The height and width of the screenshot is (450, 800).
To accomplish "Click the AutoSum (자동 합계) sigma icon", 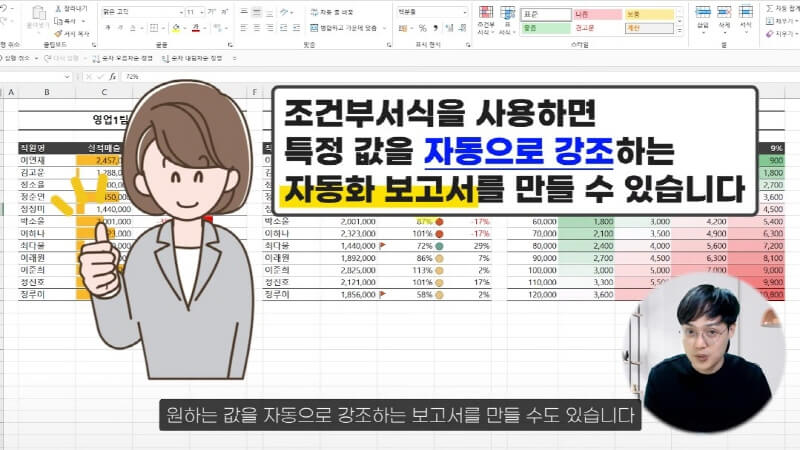I will (x=770, y=8).
